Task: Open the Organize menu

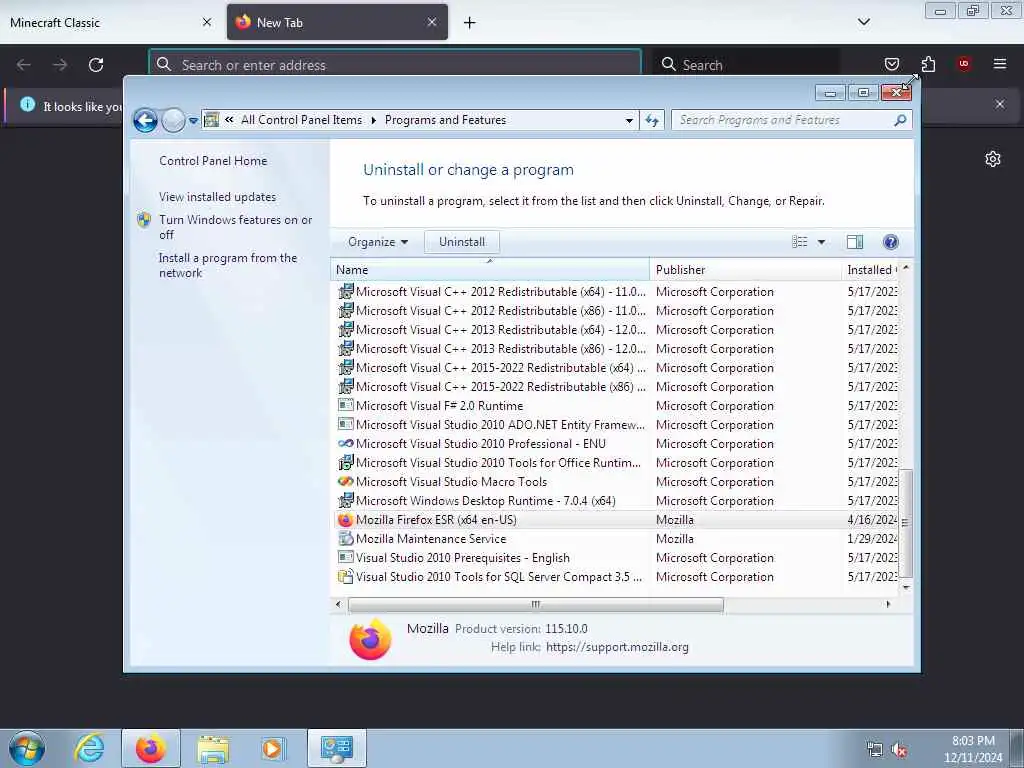Action: [x=378, y=242]
